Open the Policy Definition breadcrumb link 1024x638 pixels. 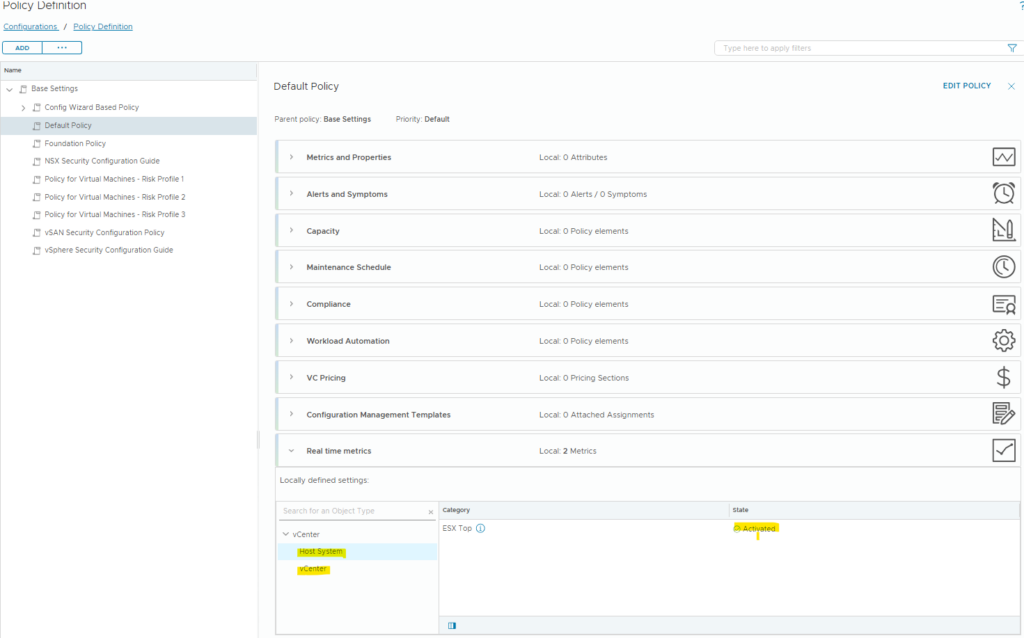pos(103,27)
